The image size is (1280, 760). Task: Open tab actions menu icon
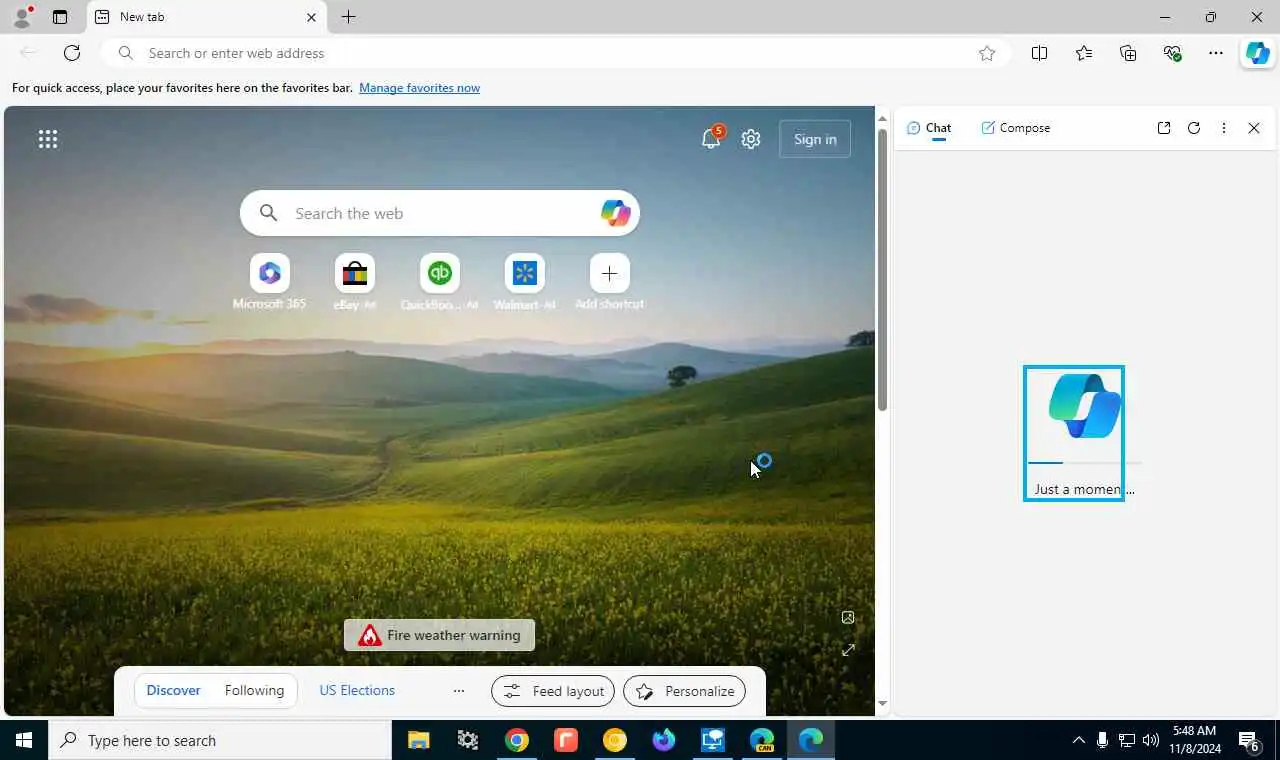pos(60,17)
